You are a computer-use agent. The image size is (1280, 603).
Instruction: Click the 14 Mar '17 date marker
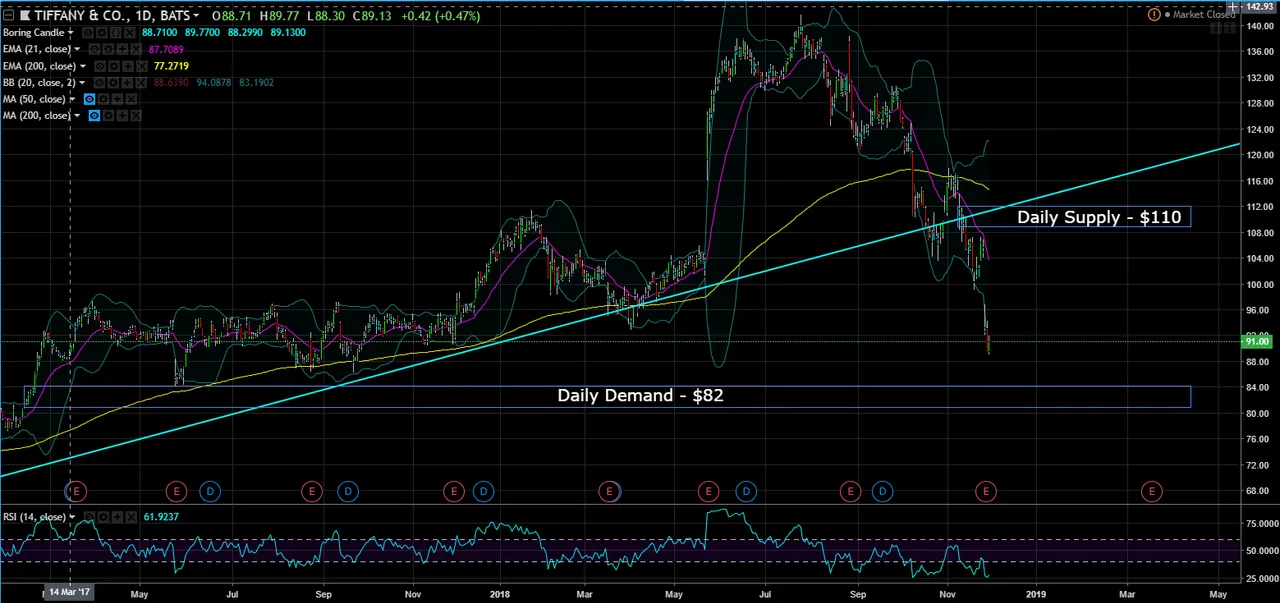[x=70, y=592]
